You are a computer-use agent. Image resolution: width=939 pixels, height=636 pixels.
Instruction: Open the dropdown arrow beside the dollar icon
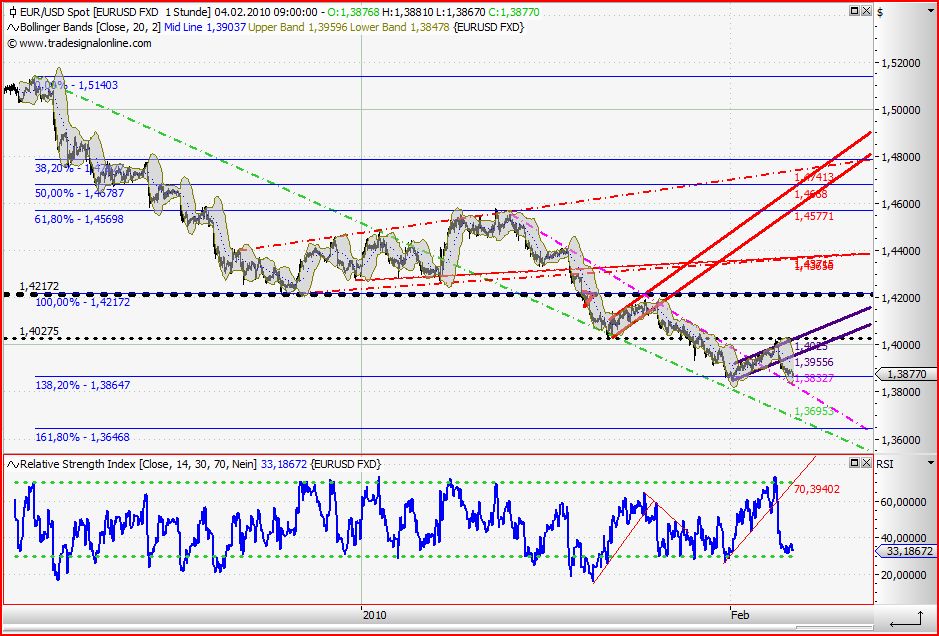pos(930,10)
